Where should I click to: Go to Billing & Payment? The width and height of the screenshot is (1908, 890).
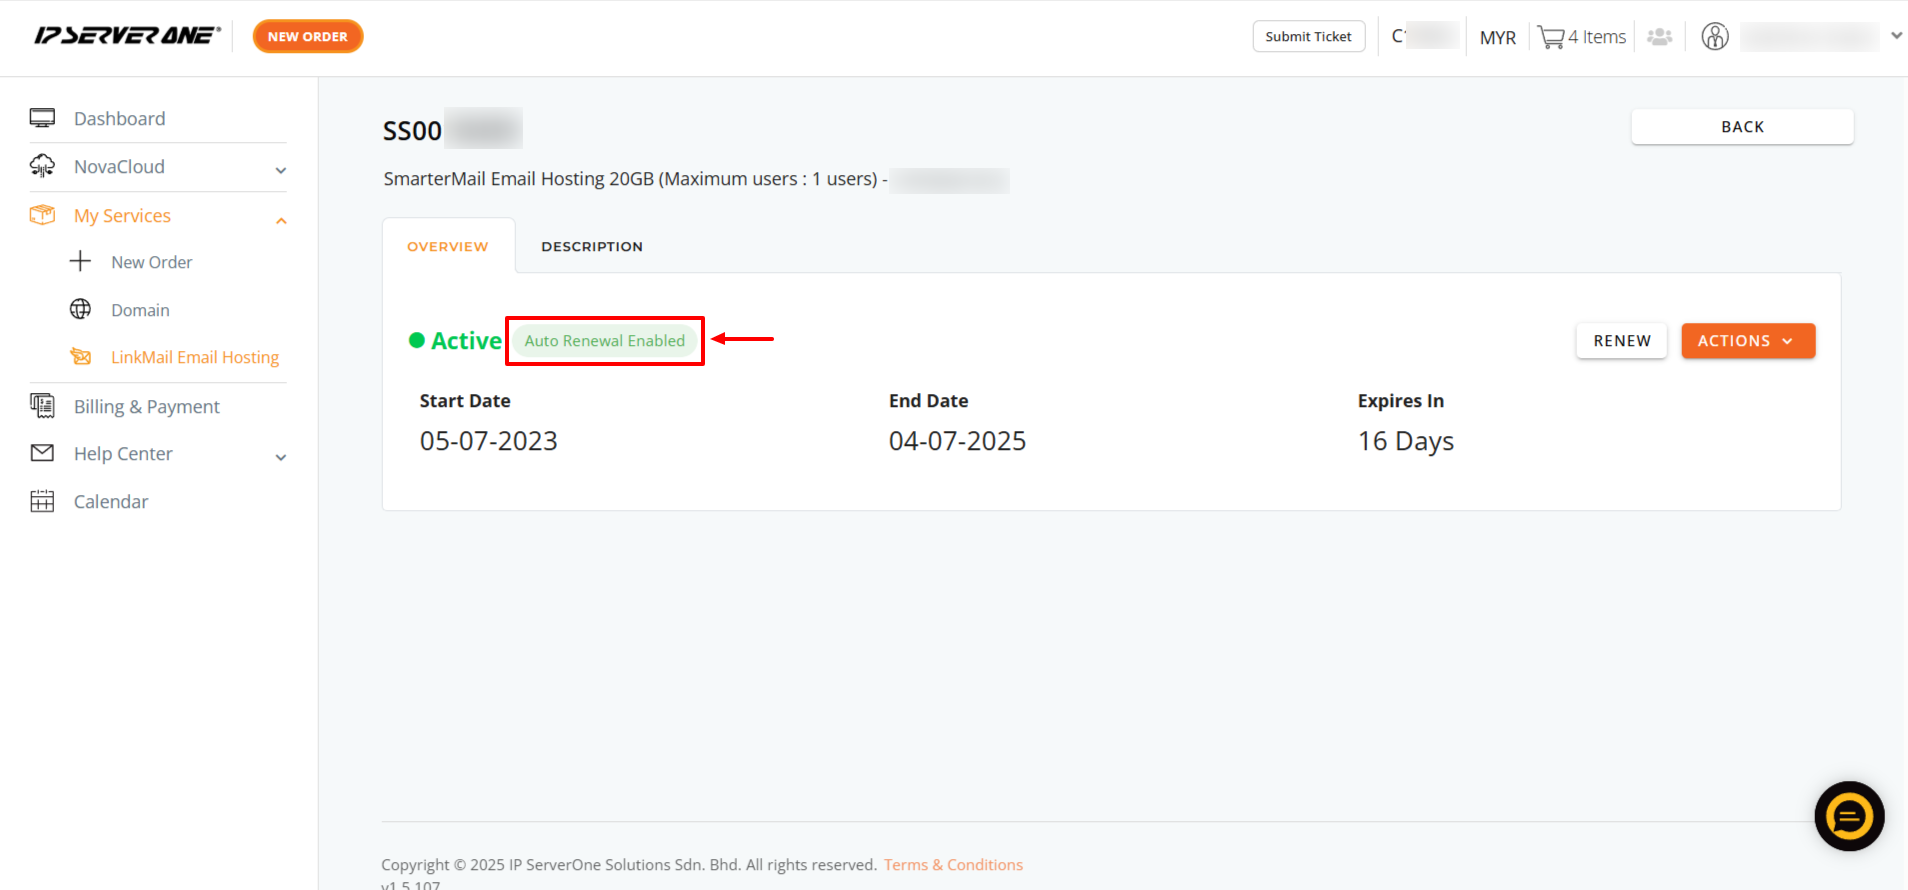coord(147,406)
